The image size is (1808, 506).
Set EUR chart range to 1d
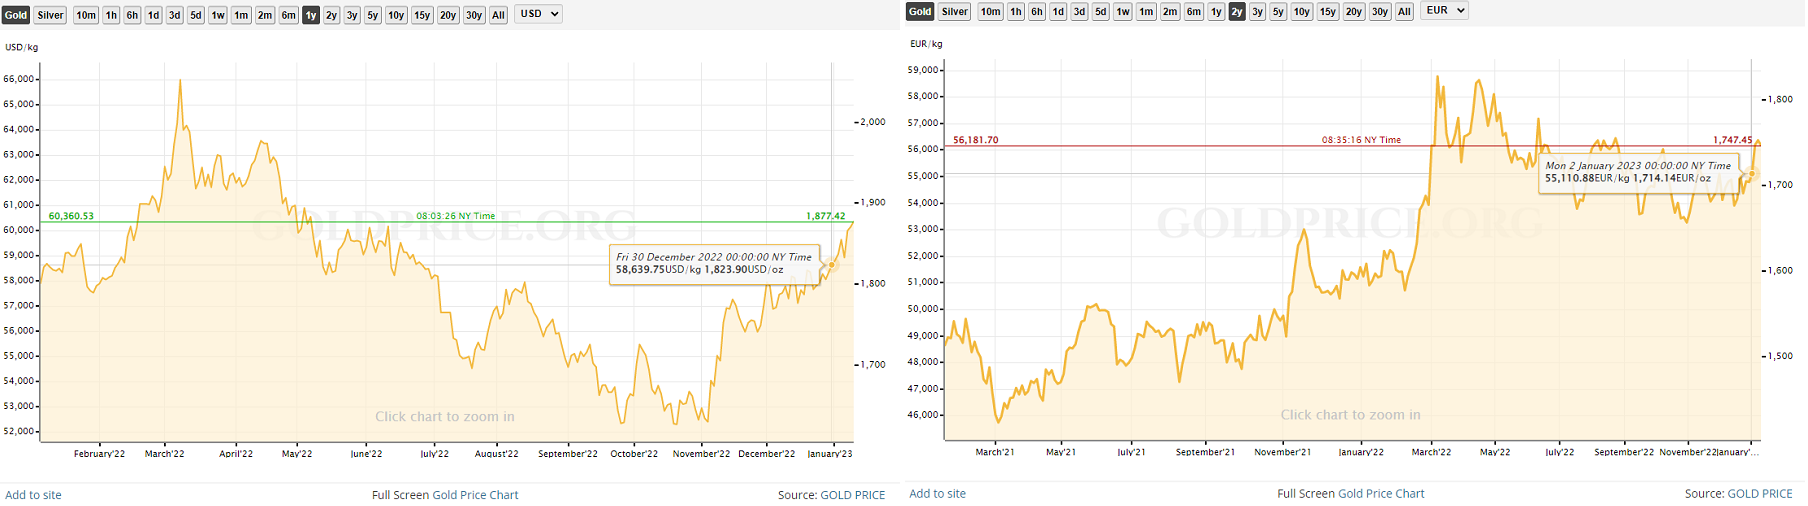[1058, 11]
